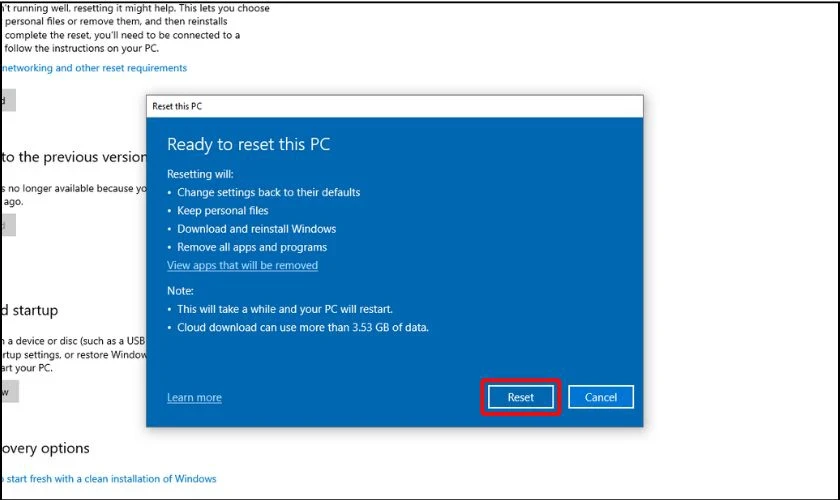The image size is (840, 500).
Task: Click the 'Keep personal files' bullet
Action: click(x=222, y=210)
